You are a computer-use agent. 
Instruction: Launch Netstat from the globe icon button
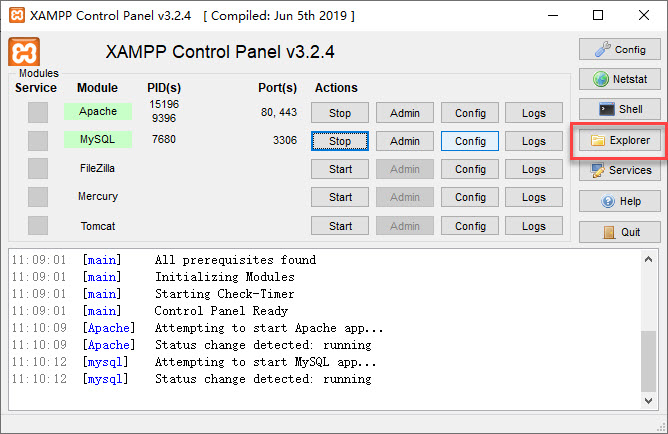coord(619,79)
